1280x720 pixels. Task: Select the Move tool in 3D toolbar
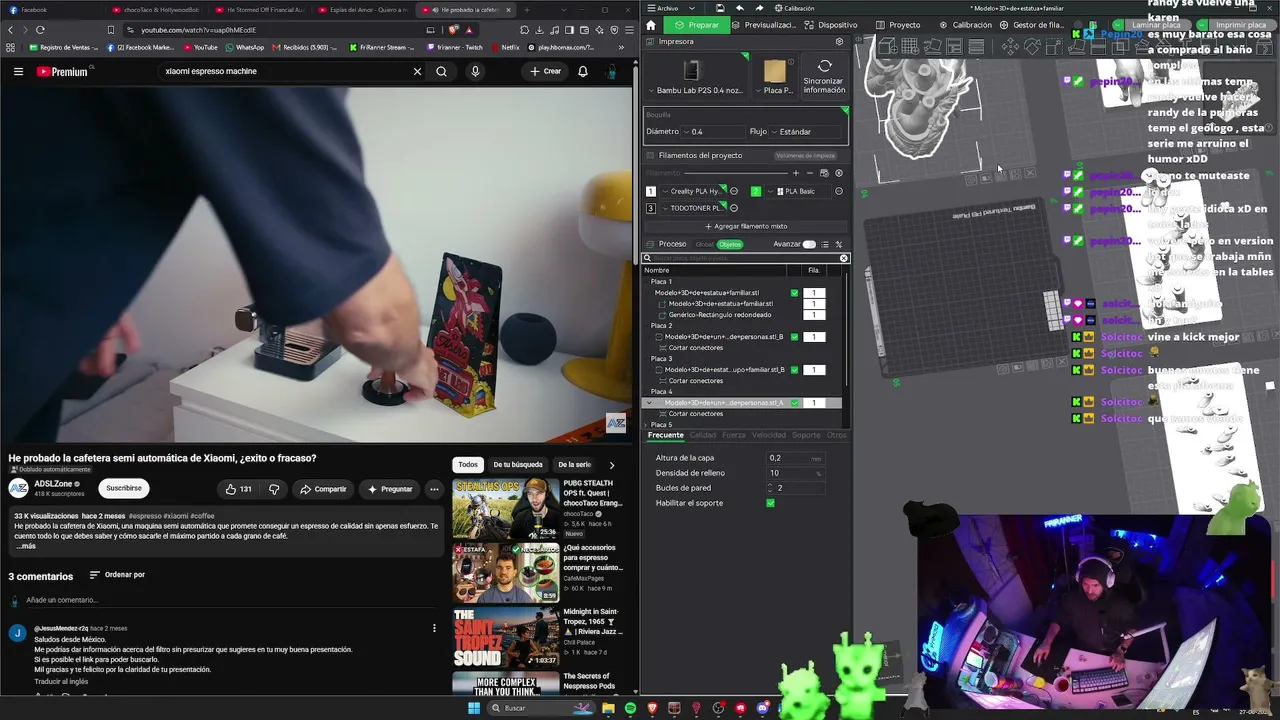[x=1010, y=46]
